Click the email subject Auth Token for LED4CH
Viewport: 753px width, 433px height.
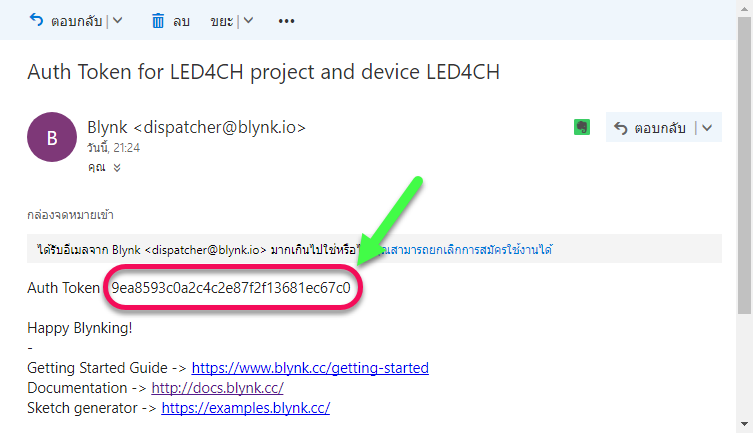[x=263, y=72]
